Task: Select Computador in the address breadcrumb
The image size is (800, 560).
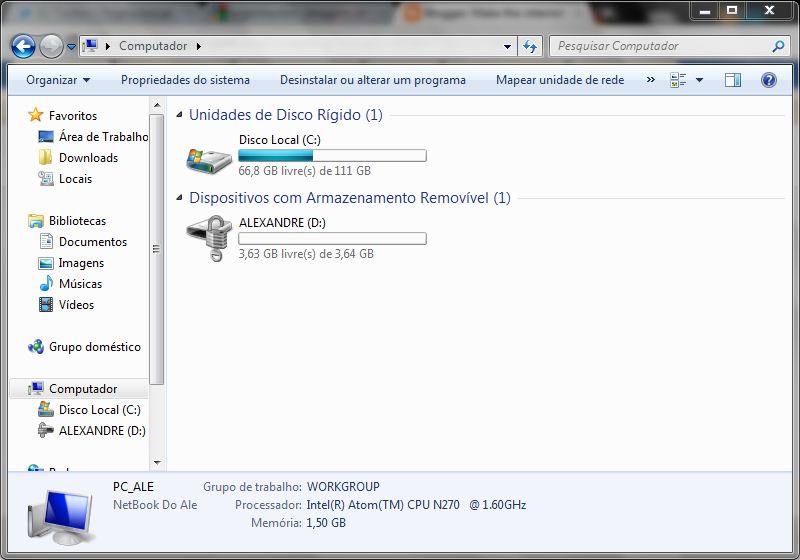Action: click(153, 46)
